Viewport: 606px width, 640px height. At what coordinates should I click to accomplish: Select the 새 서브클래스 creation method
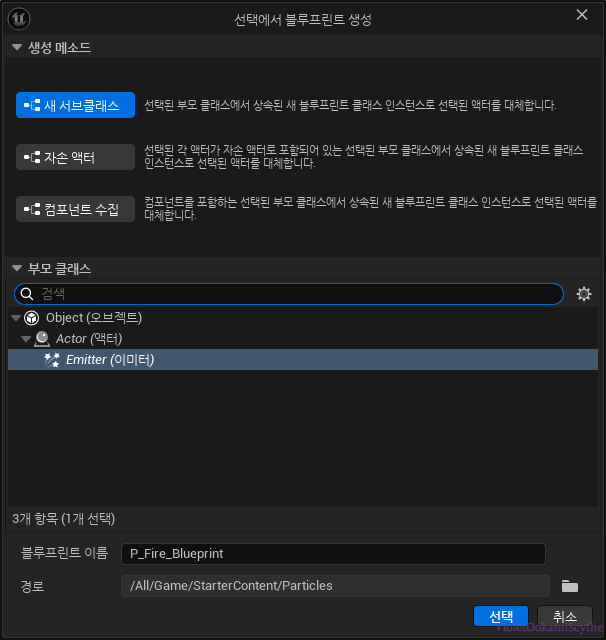[x=75, y=105]
